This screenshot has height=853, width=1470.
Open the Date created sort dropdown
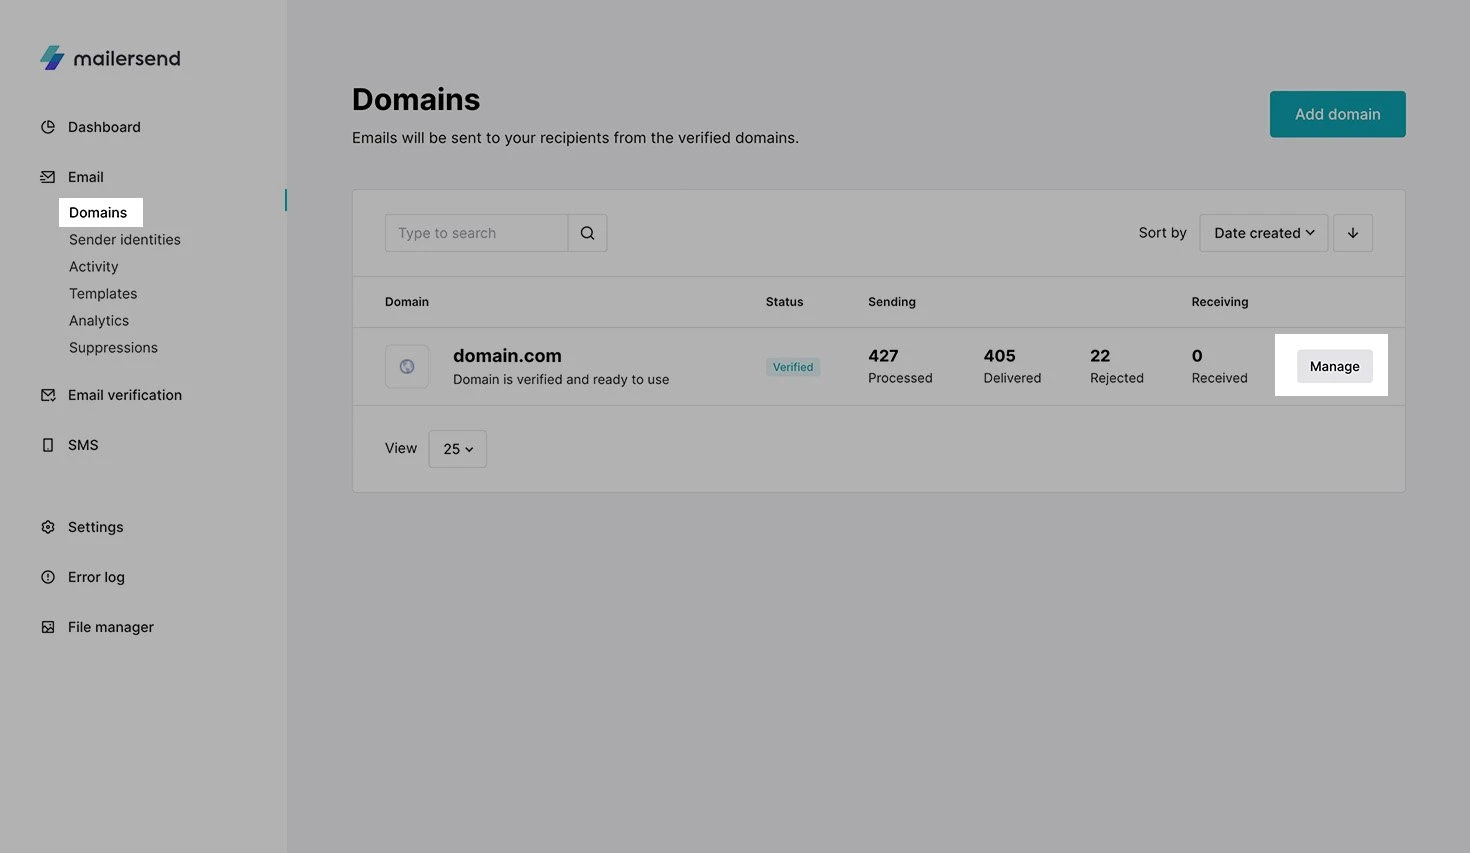1263,233
